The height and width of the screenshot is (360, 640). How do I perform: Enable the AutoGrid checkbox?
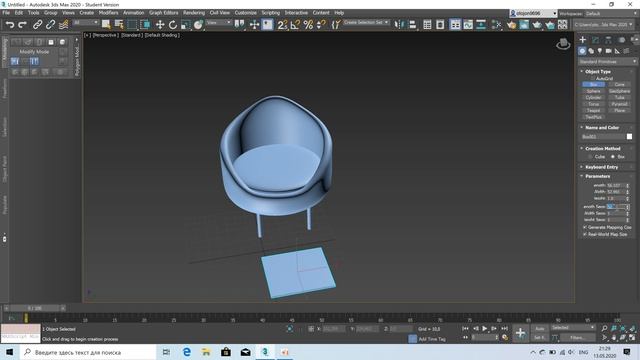[593, 78]
